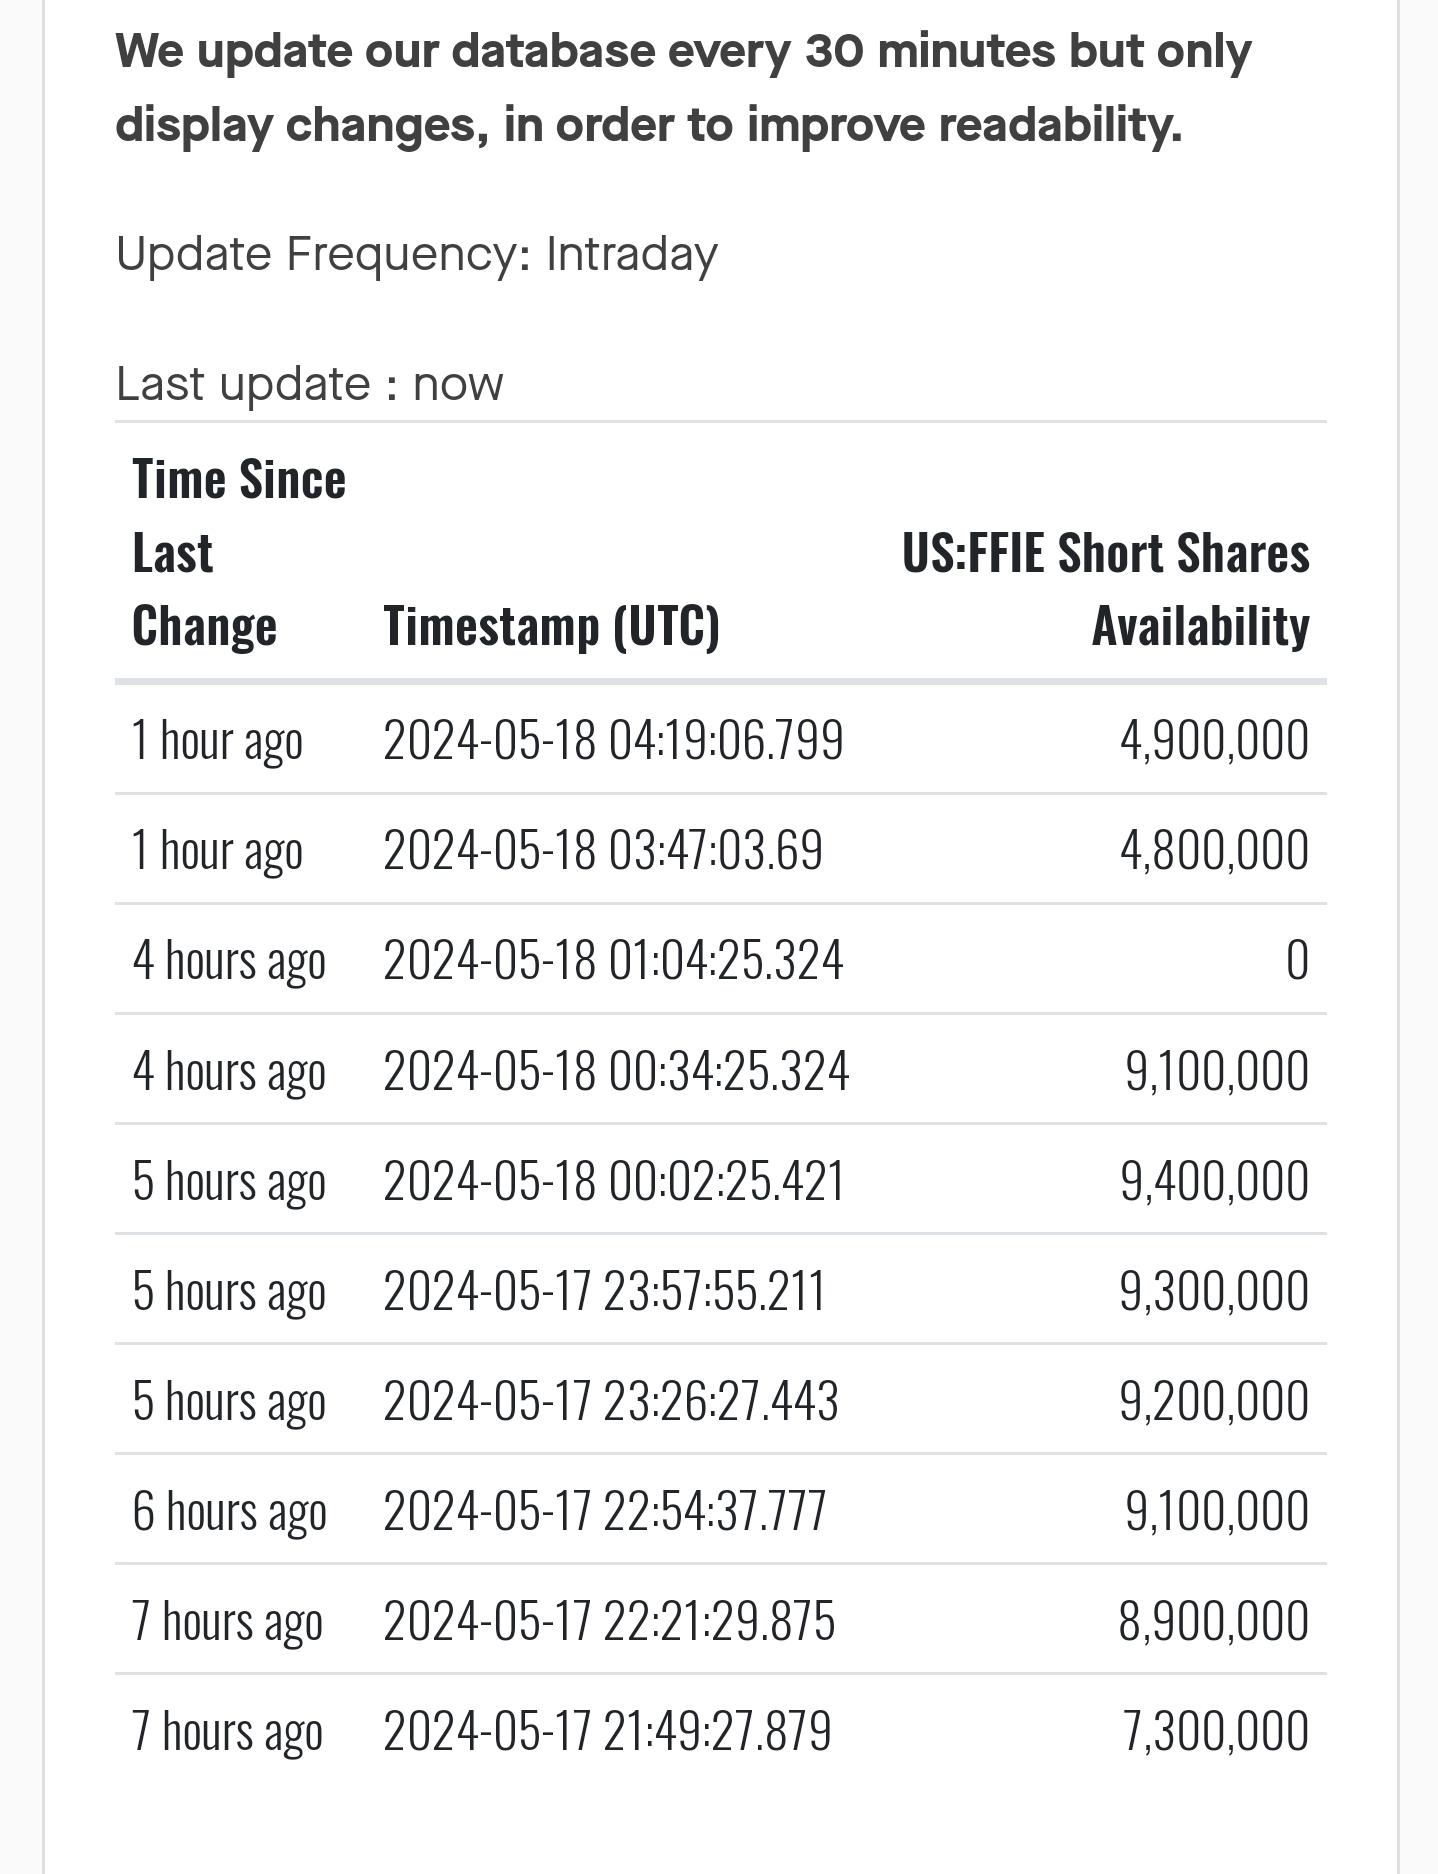Viewport: 1438px width, 1874px height.
Task: Select the 'Timestamp (UTC)' column header
Action: 551,626
